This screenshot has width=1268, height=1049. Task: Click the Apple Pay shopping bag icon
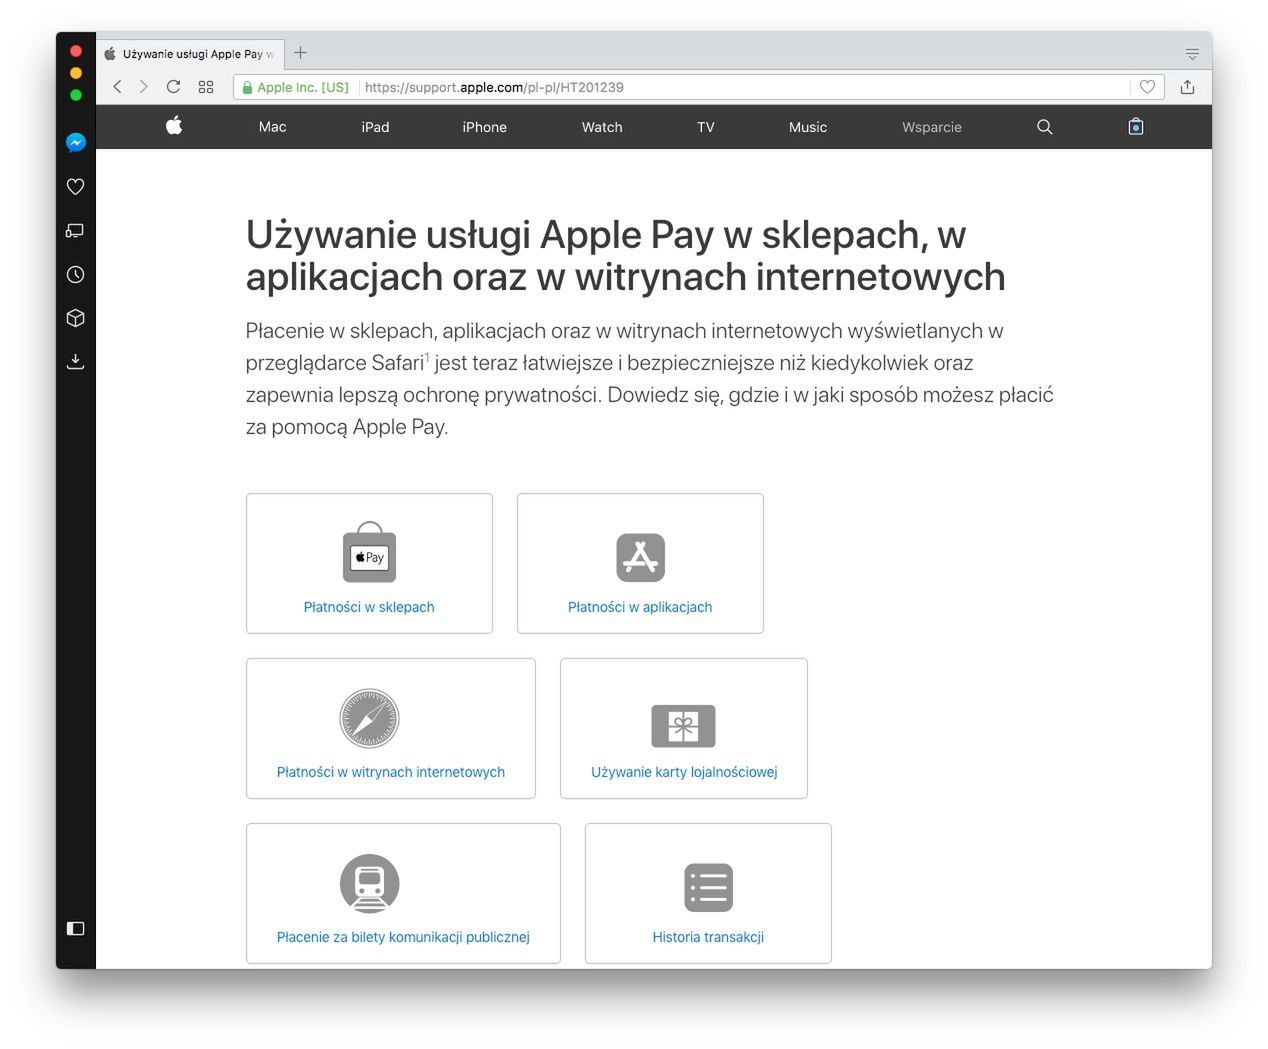click(369, 552)
